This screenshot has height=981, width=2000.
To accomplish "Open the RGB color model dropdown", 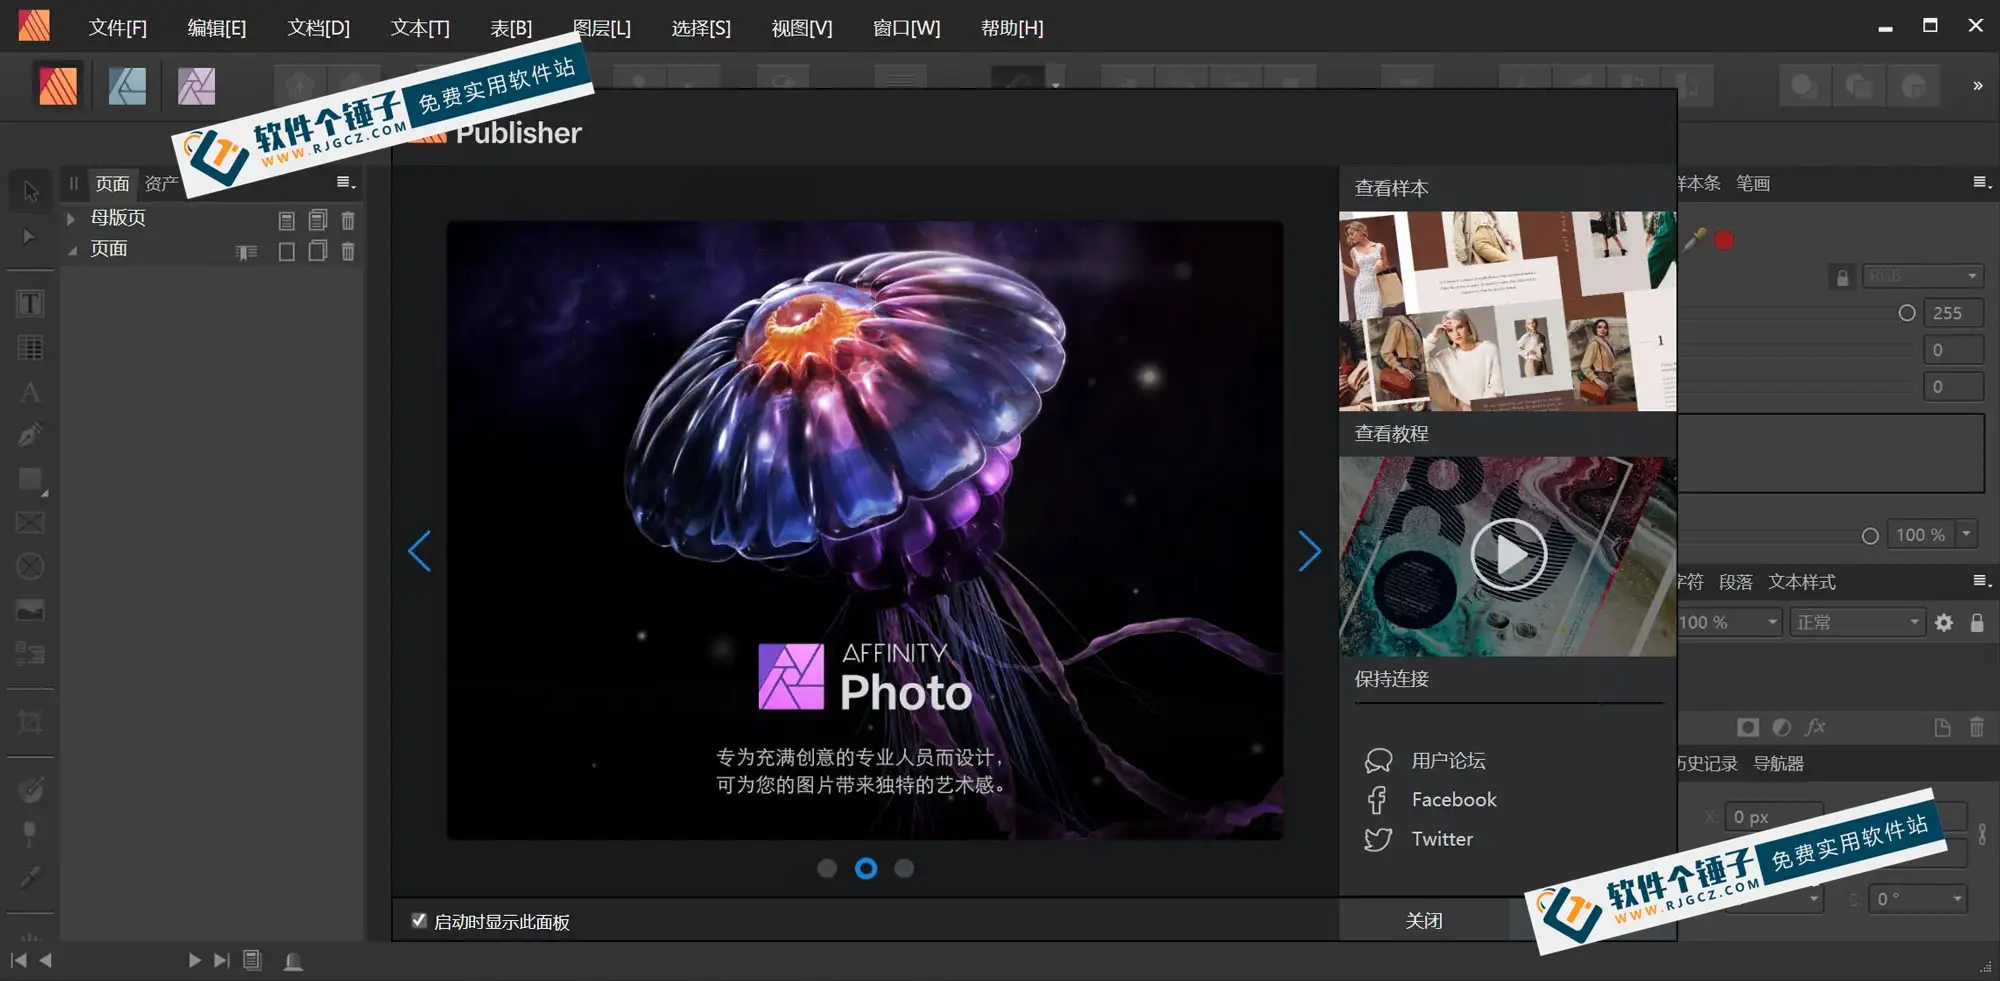I will pyautogui.click(x=1921, y=275).
